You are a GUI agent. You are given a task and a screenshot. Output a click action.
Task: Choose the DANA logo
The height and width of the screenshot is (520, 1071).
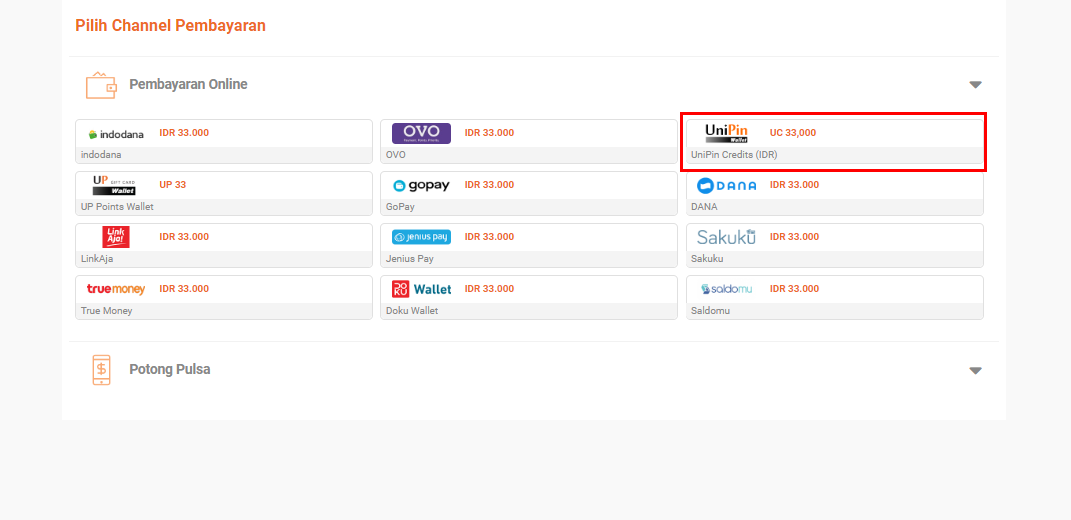coord(726,185)
